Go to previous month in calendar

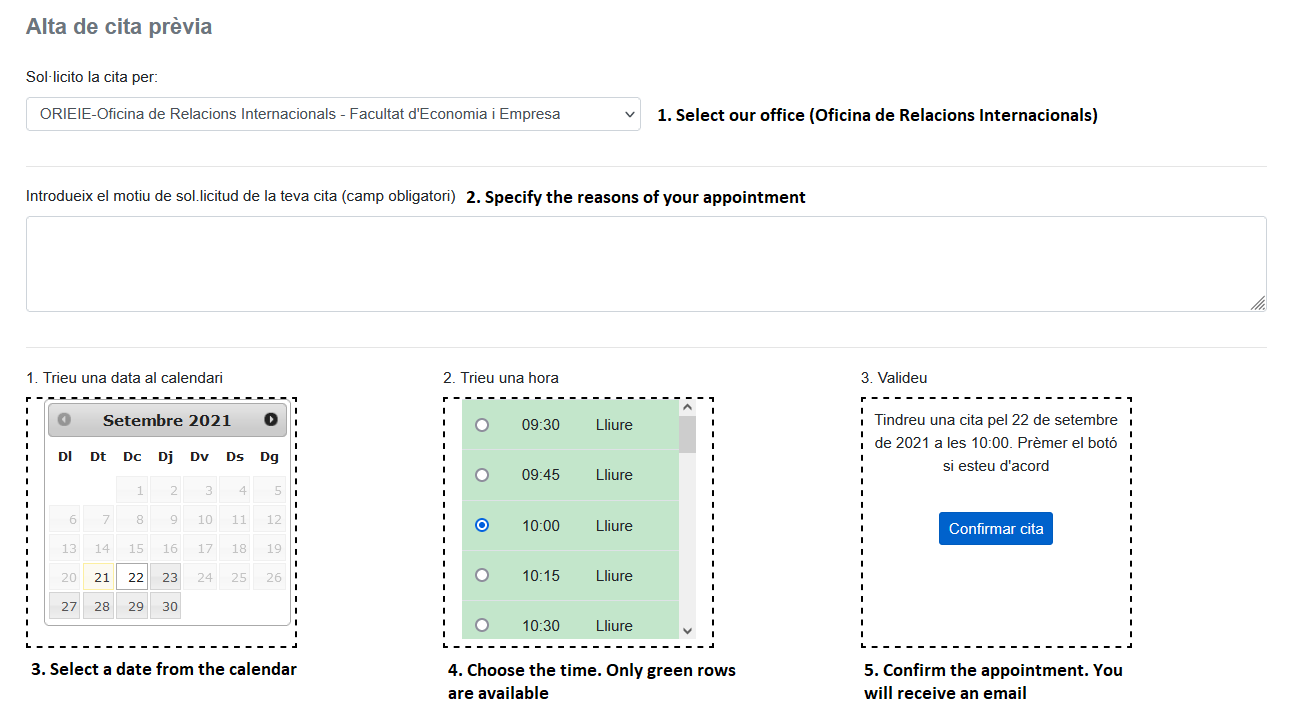pyautogui.click(x=64, y=420)
